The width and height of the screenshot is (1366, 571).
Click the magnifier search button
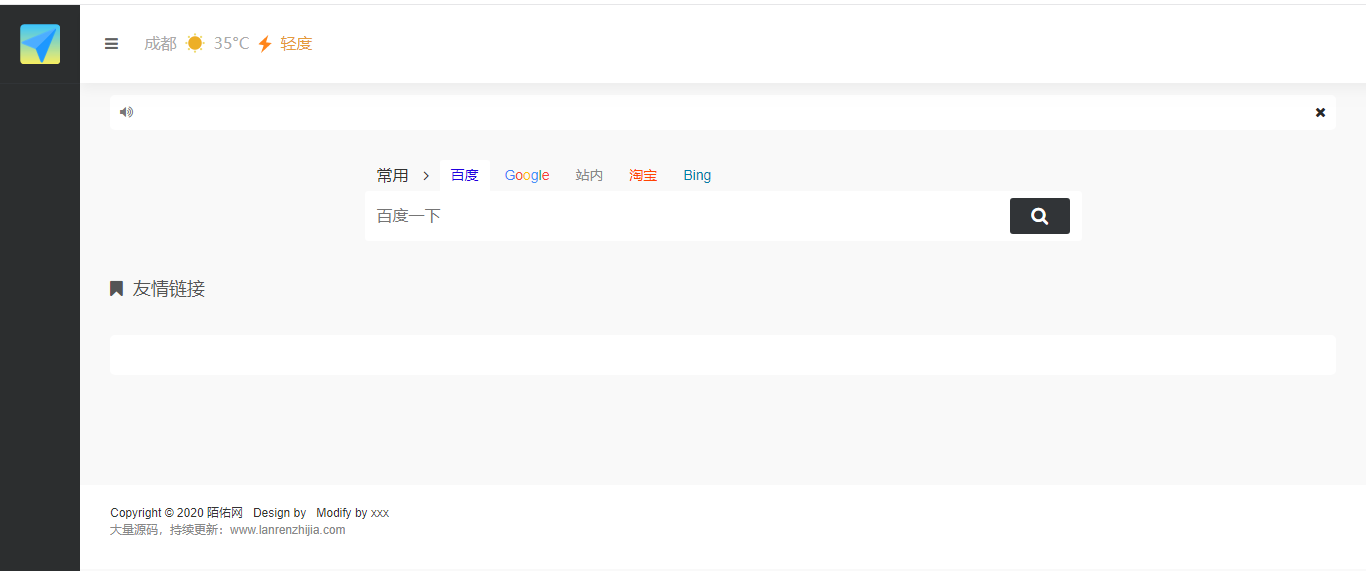[1040, 216]
